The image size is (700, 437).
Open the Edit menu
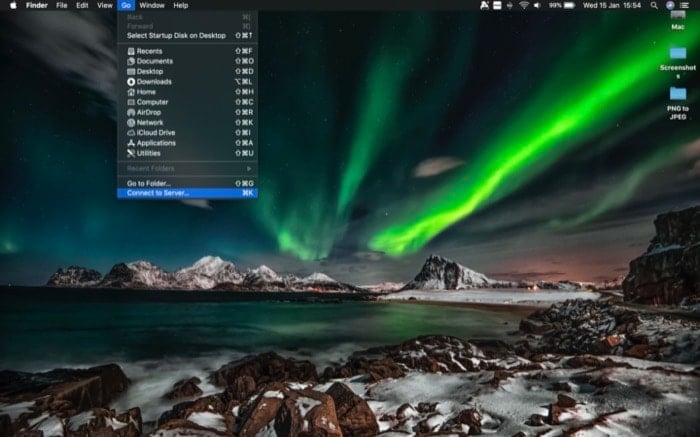coord(82,5)
